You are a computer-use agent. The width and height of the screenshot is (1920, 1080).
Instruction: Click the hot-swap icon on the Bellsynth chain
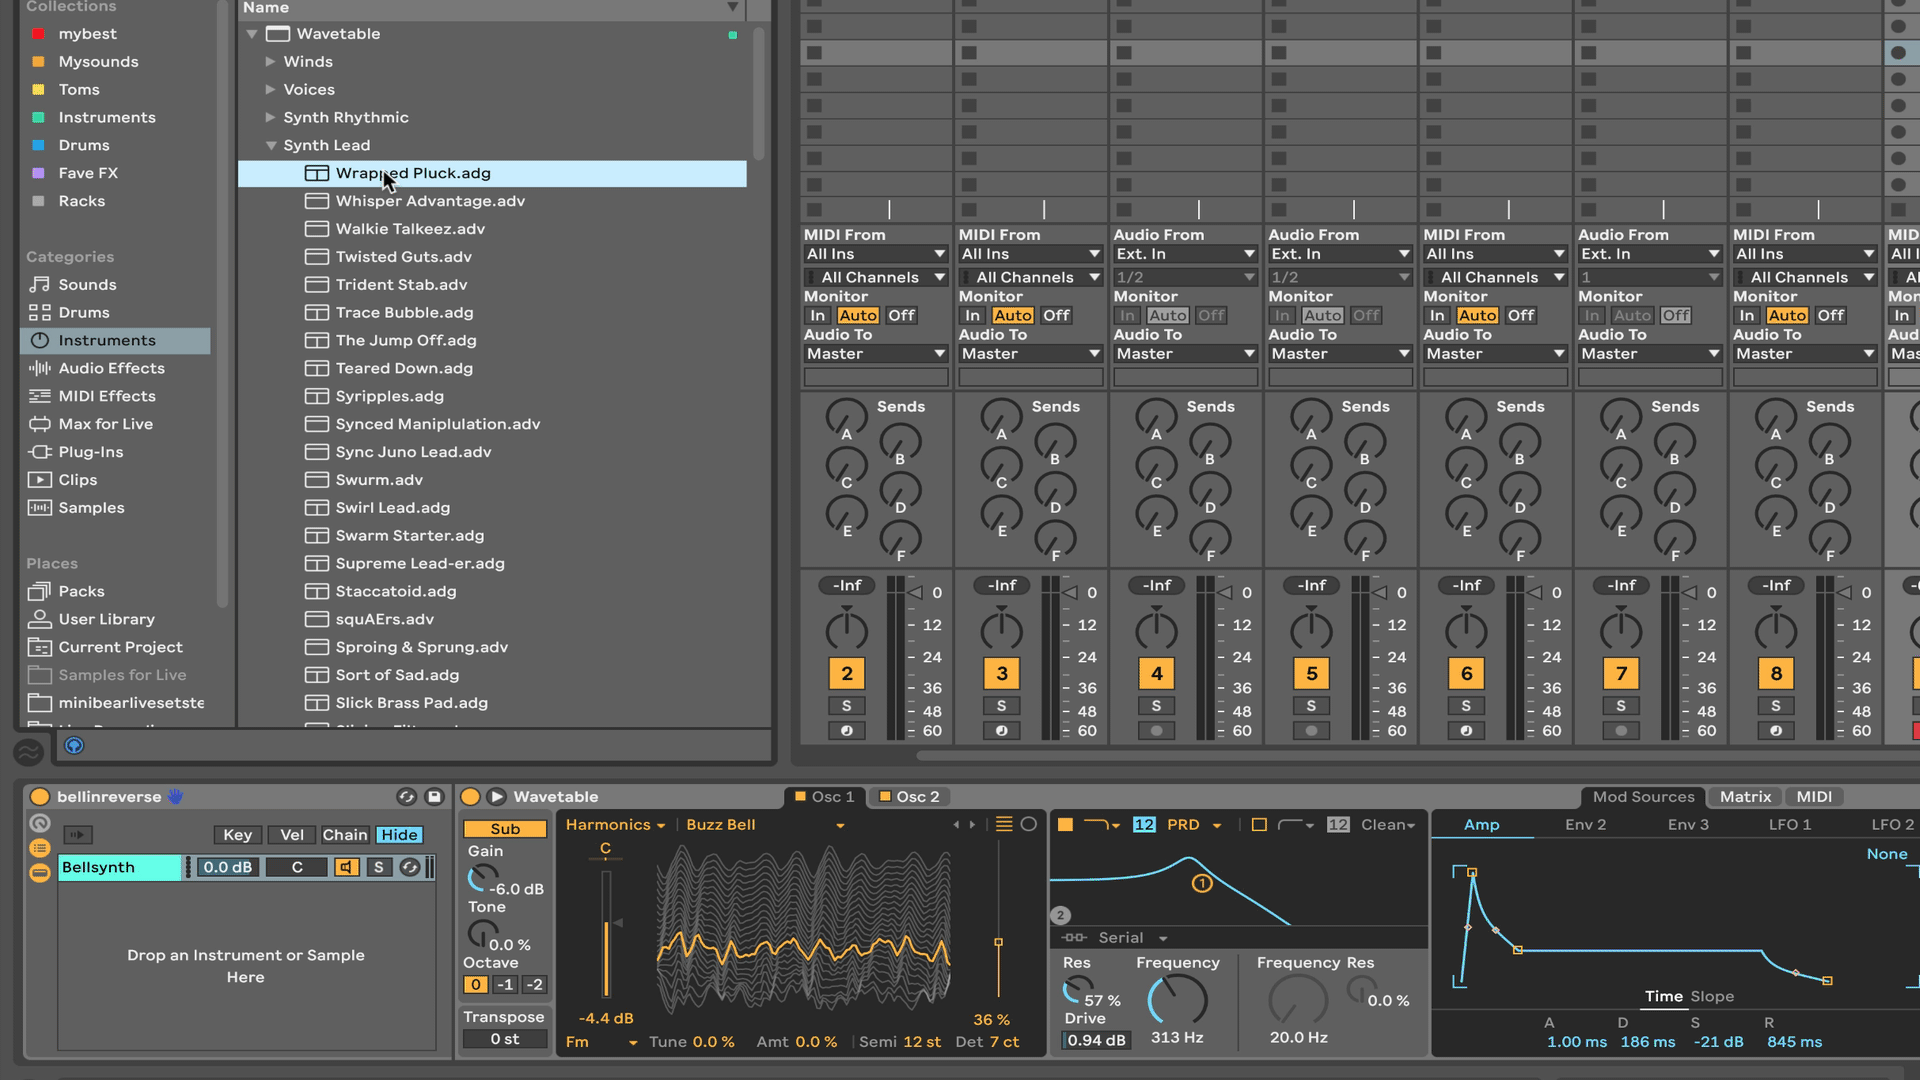coord(410,868)
